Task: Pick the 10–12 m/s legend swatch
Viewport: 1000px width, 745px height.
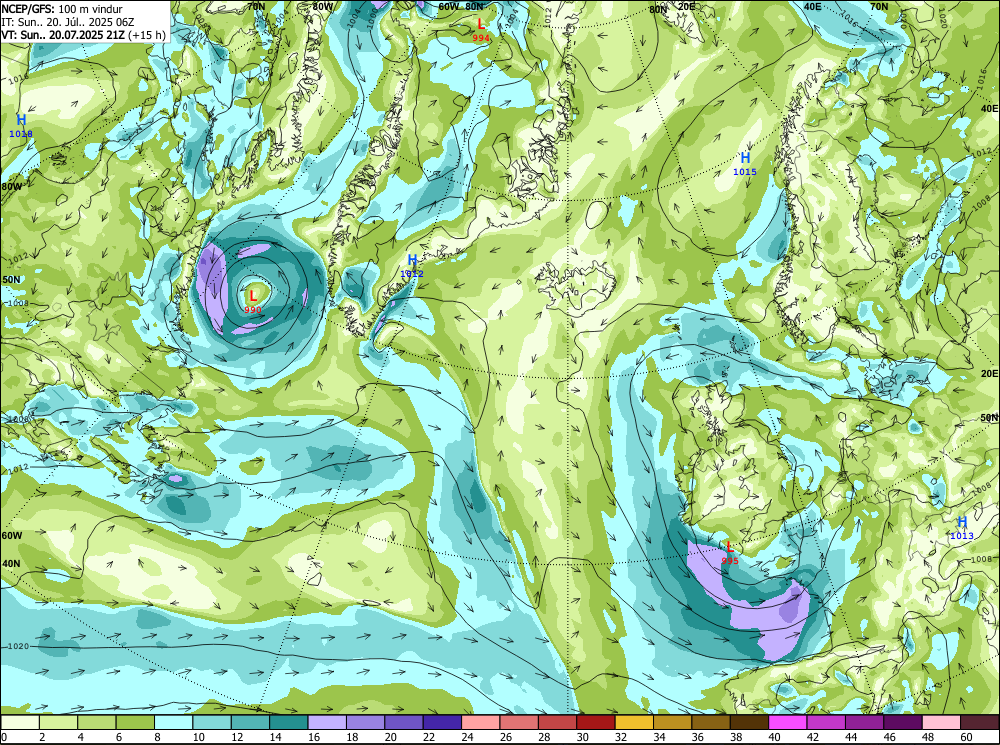Action: 212,722
